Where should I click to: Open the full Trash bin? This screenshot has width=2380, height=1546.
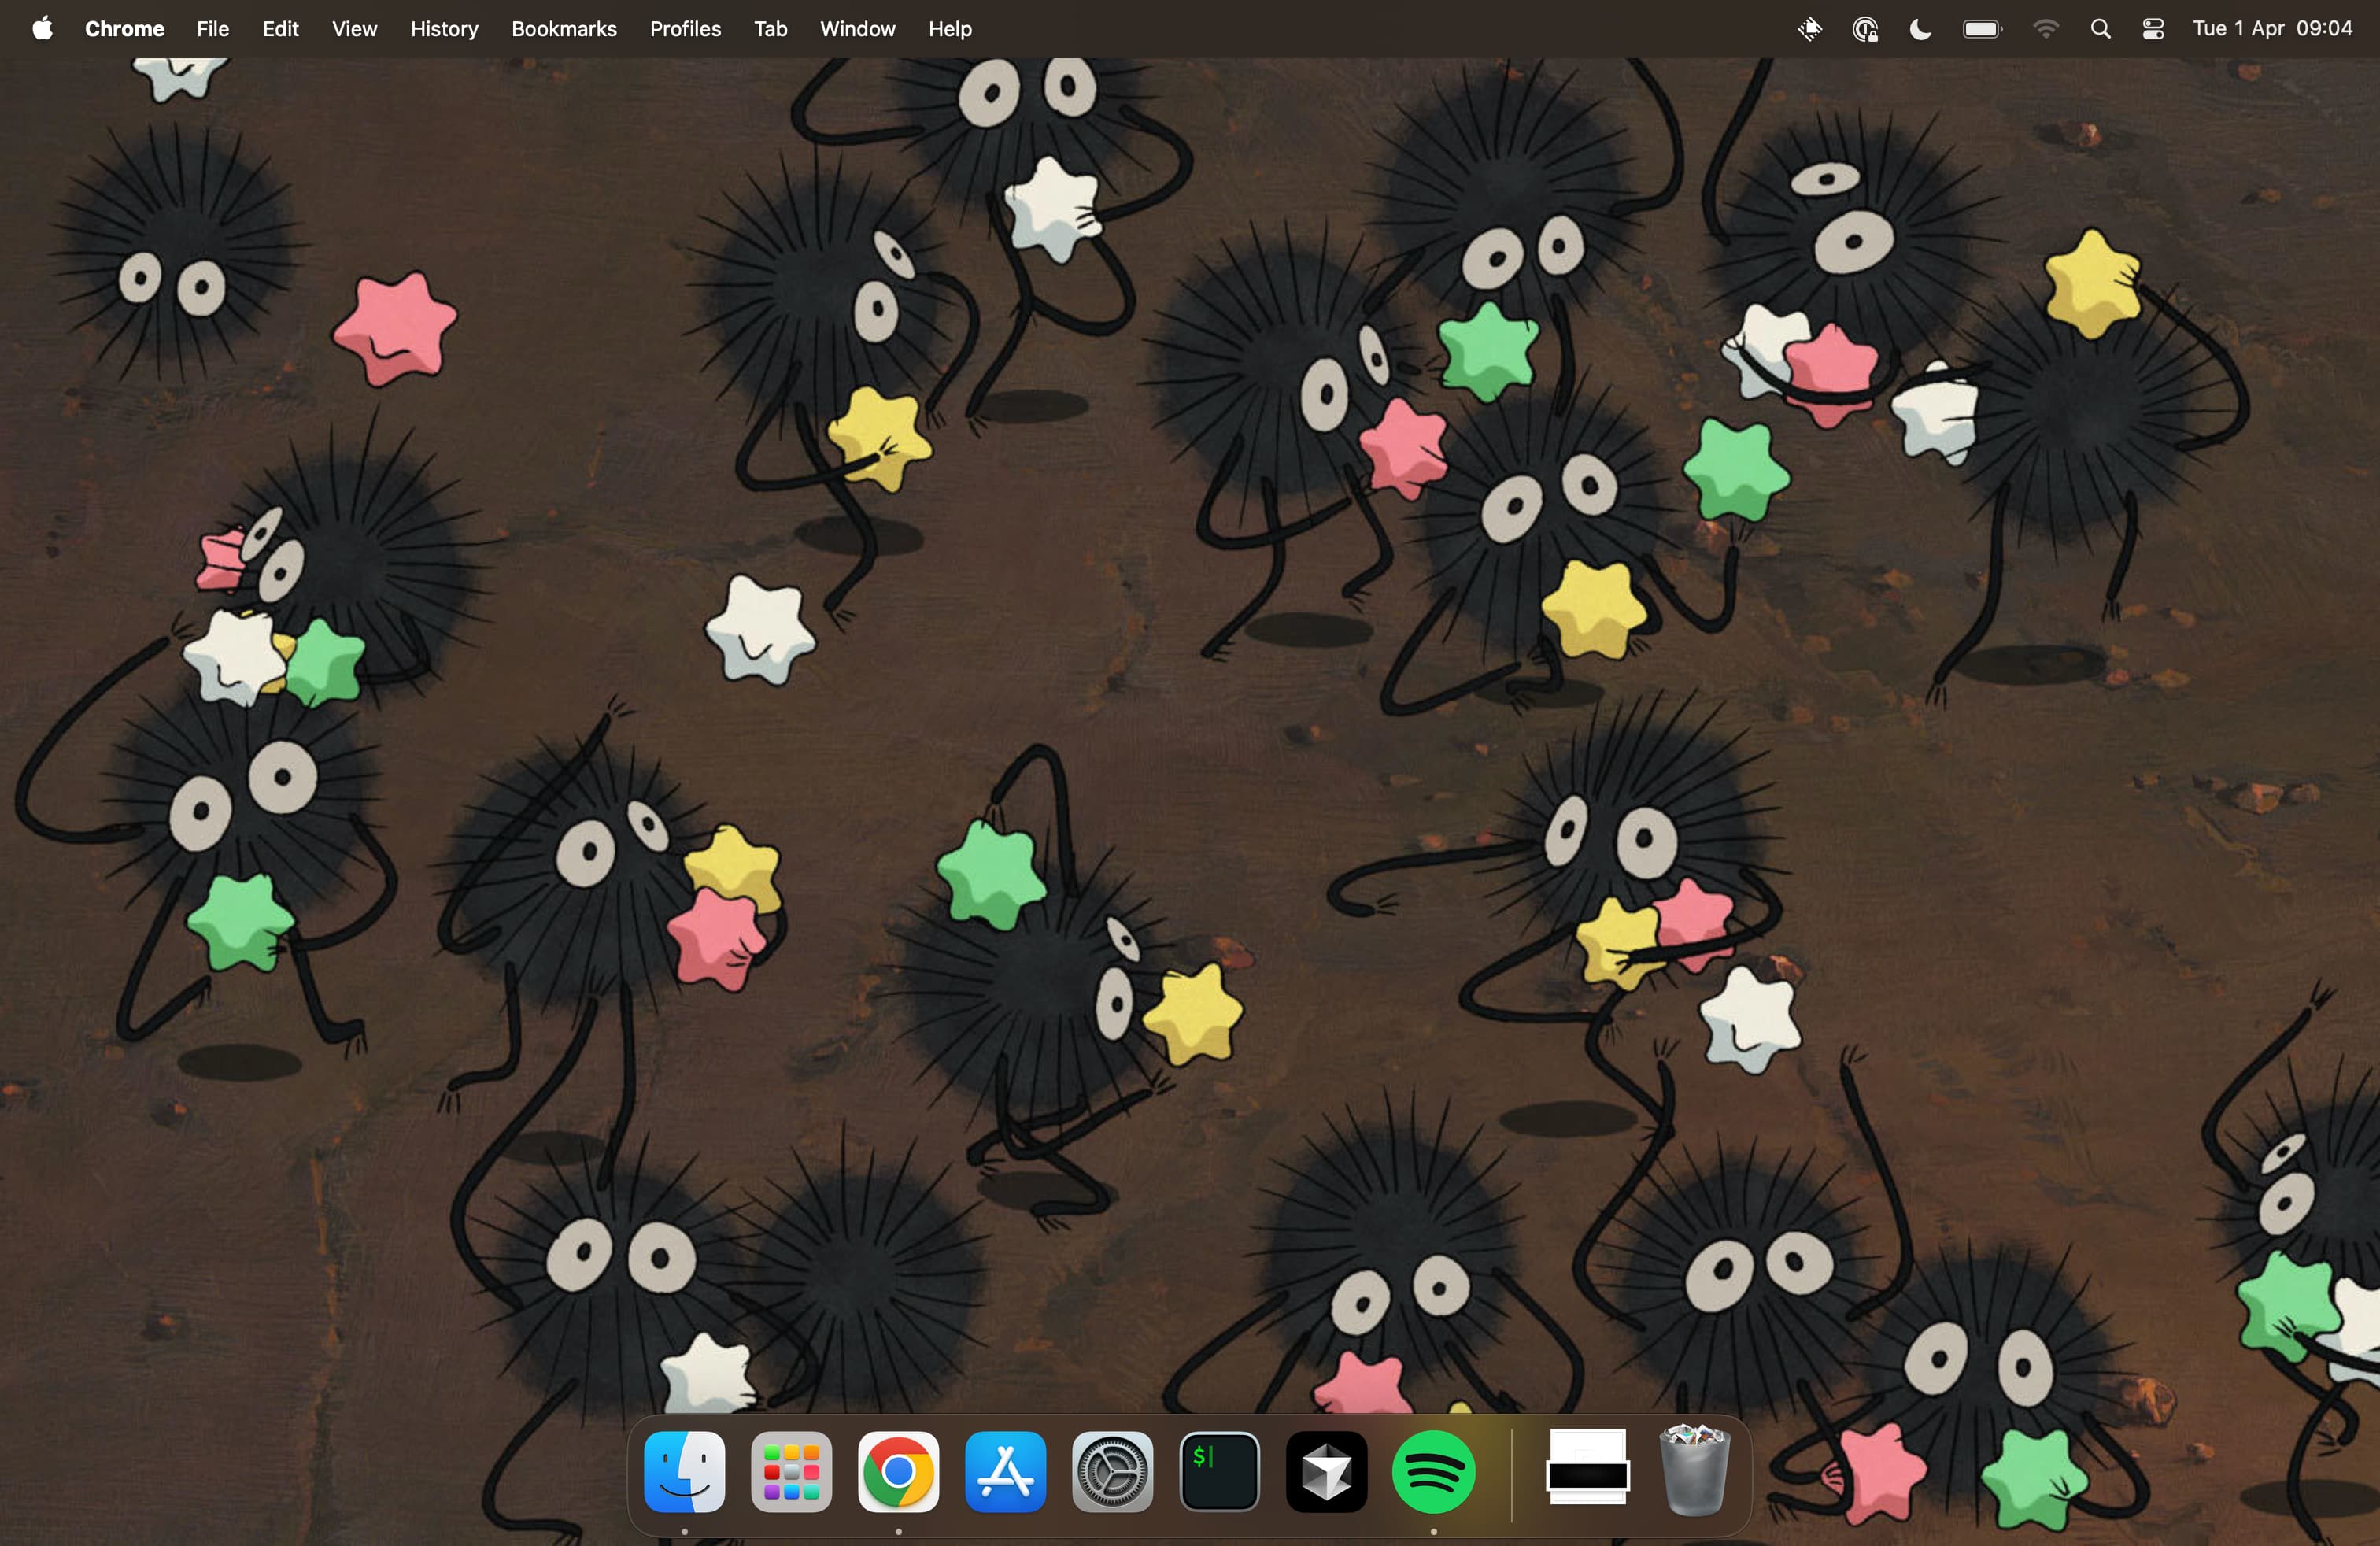[1694, 1471]
